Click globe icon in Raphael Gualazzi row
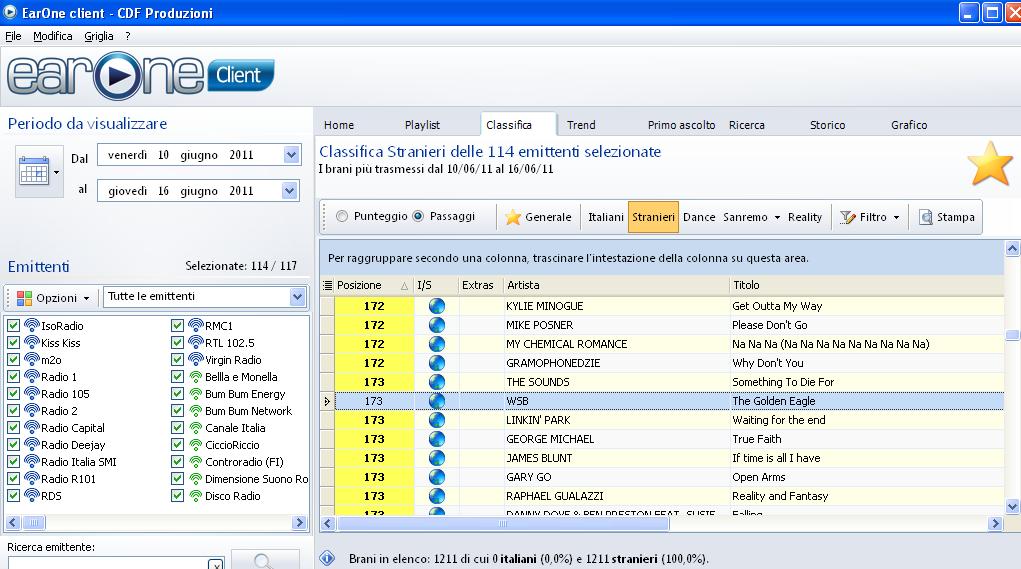 coord(437,496)
